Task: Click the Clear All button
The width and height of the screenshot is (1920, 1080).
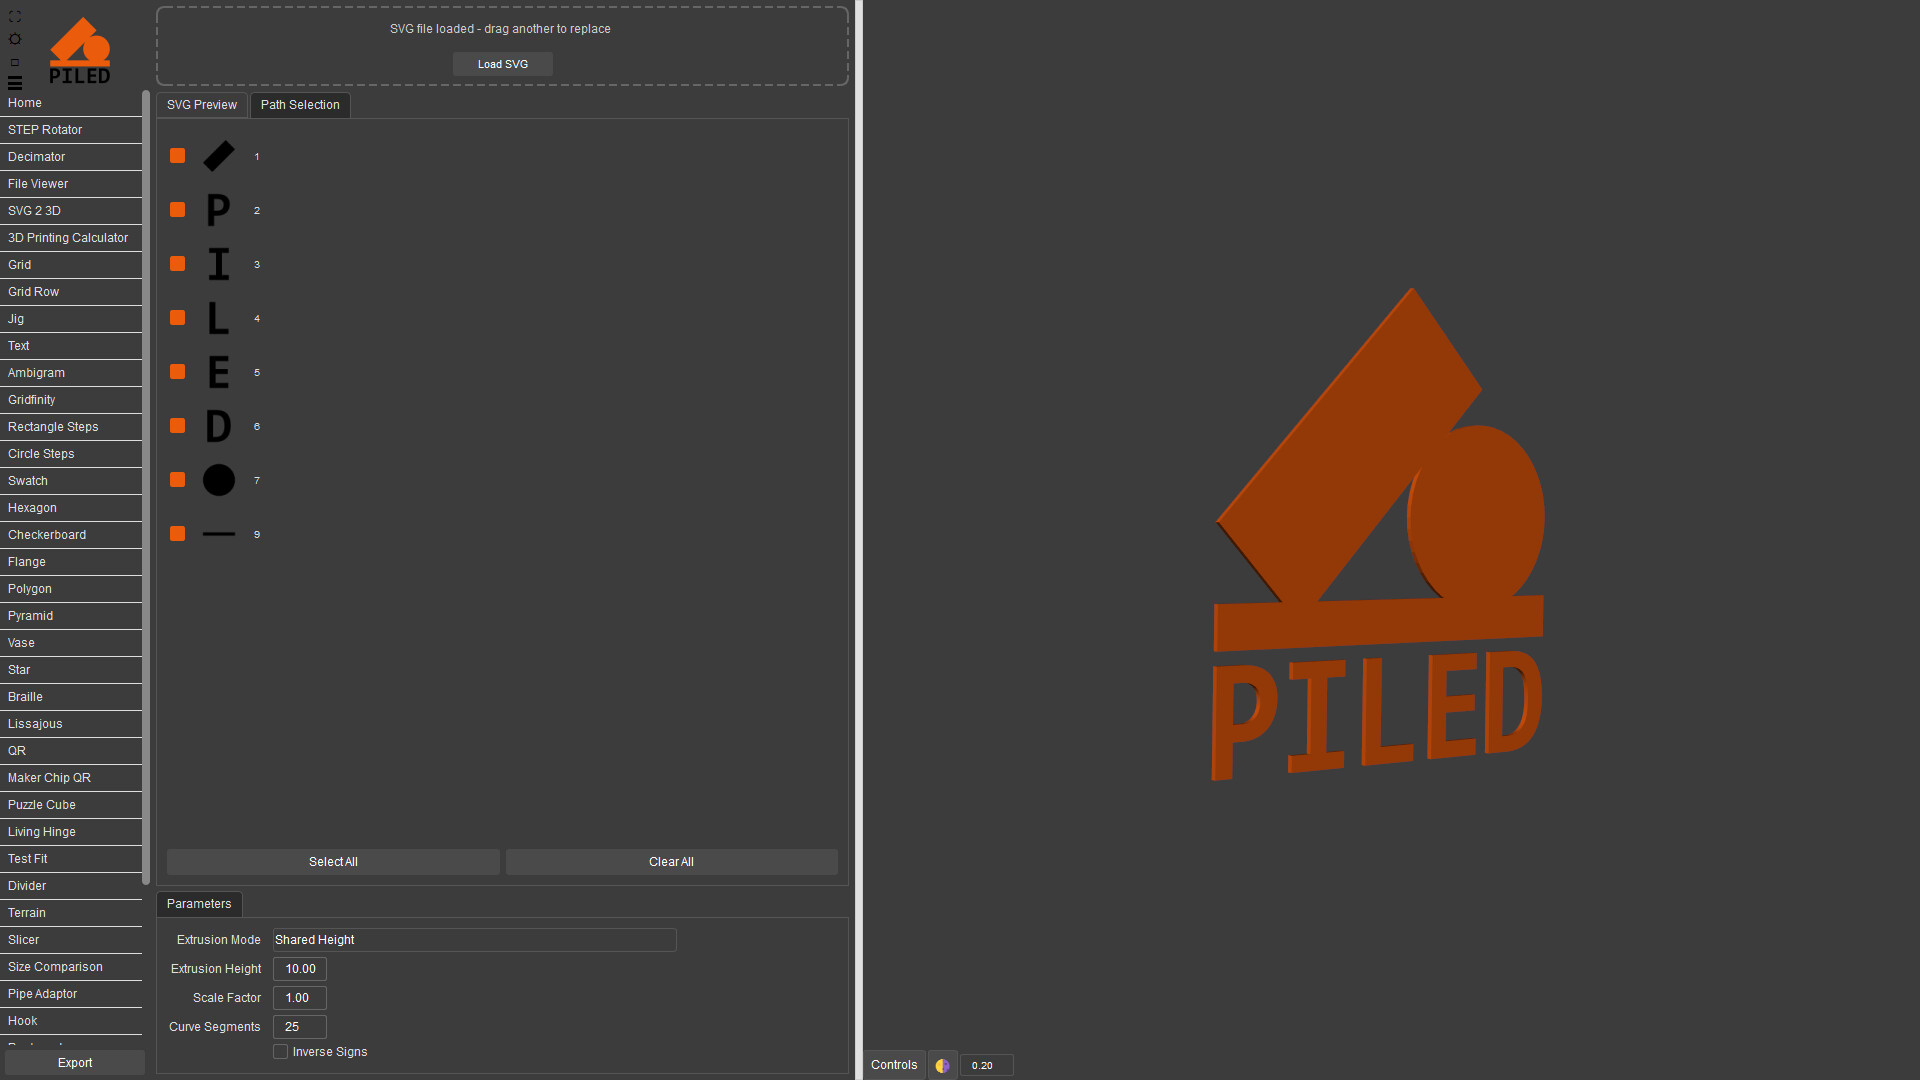Action: coord(671,862)
